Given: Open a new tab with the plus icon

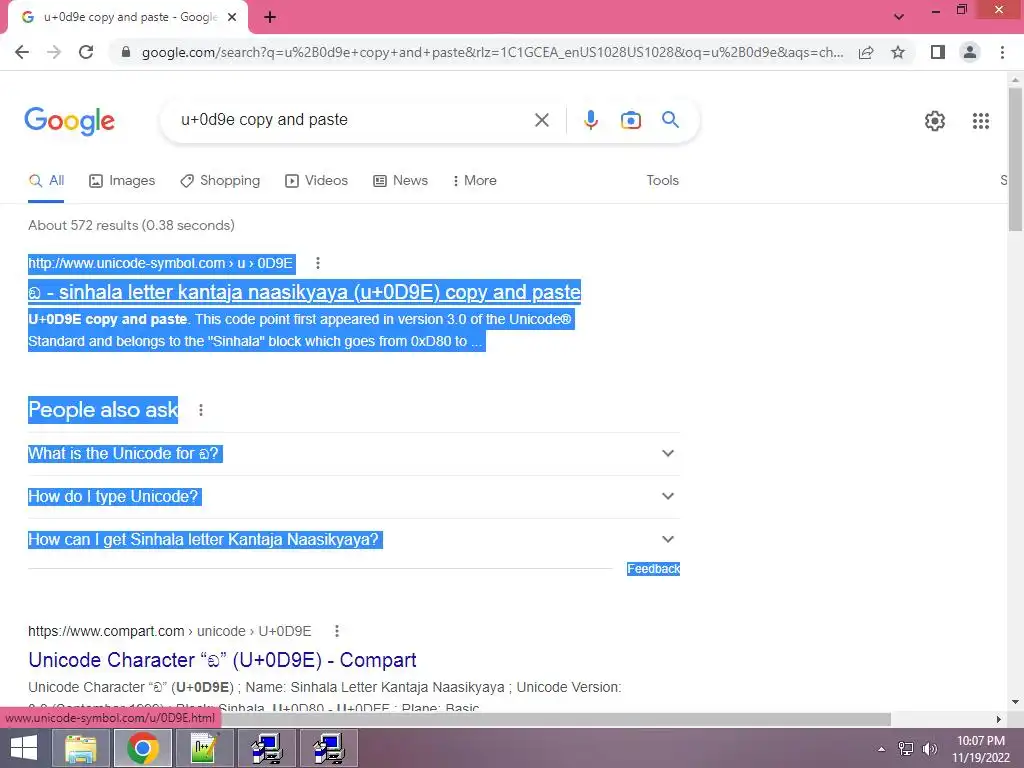Looking at the screenshot, I should (x=270, y=17).
